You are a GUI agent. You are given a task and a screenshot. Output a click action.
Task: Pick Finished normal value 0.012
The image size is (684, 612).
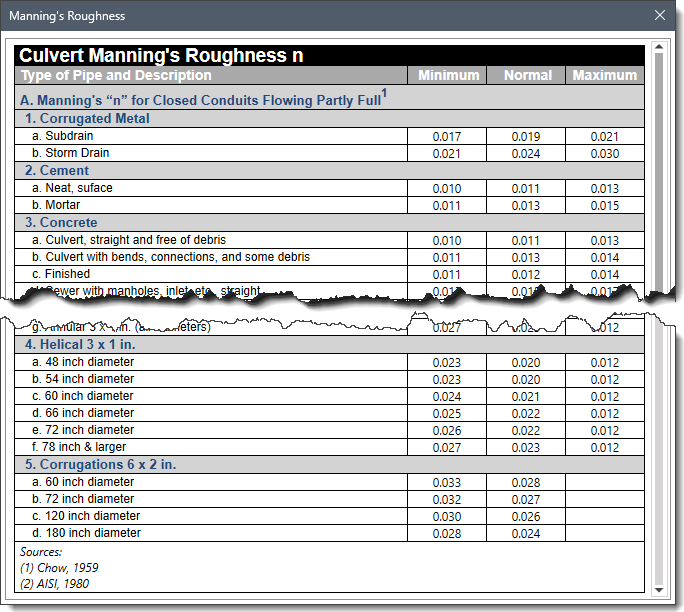click(526, 274)
